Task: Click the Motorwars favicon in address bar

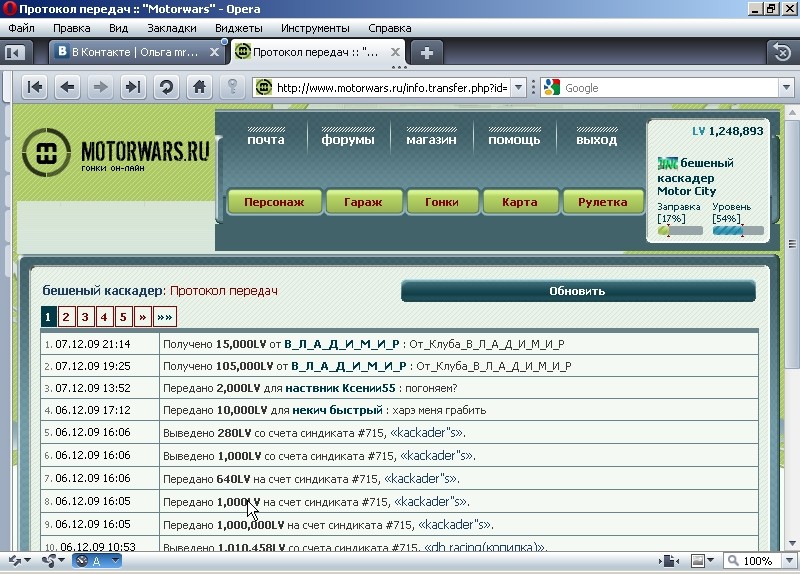Action: click(263, 88)
